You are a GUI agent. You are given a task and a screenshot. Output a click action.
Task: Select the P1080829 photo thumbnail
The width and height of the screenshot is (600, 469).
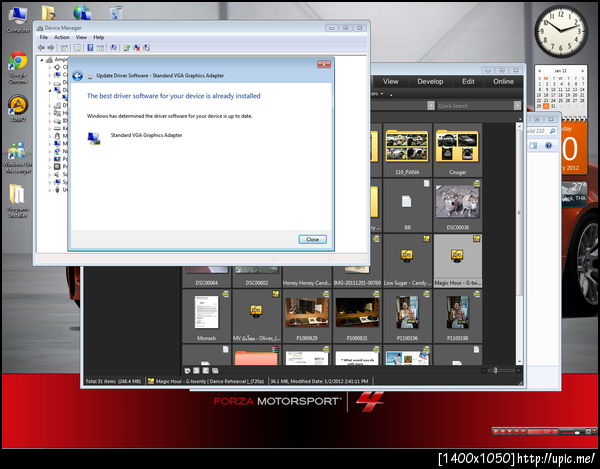[307, 316]
